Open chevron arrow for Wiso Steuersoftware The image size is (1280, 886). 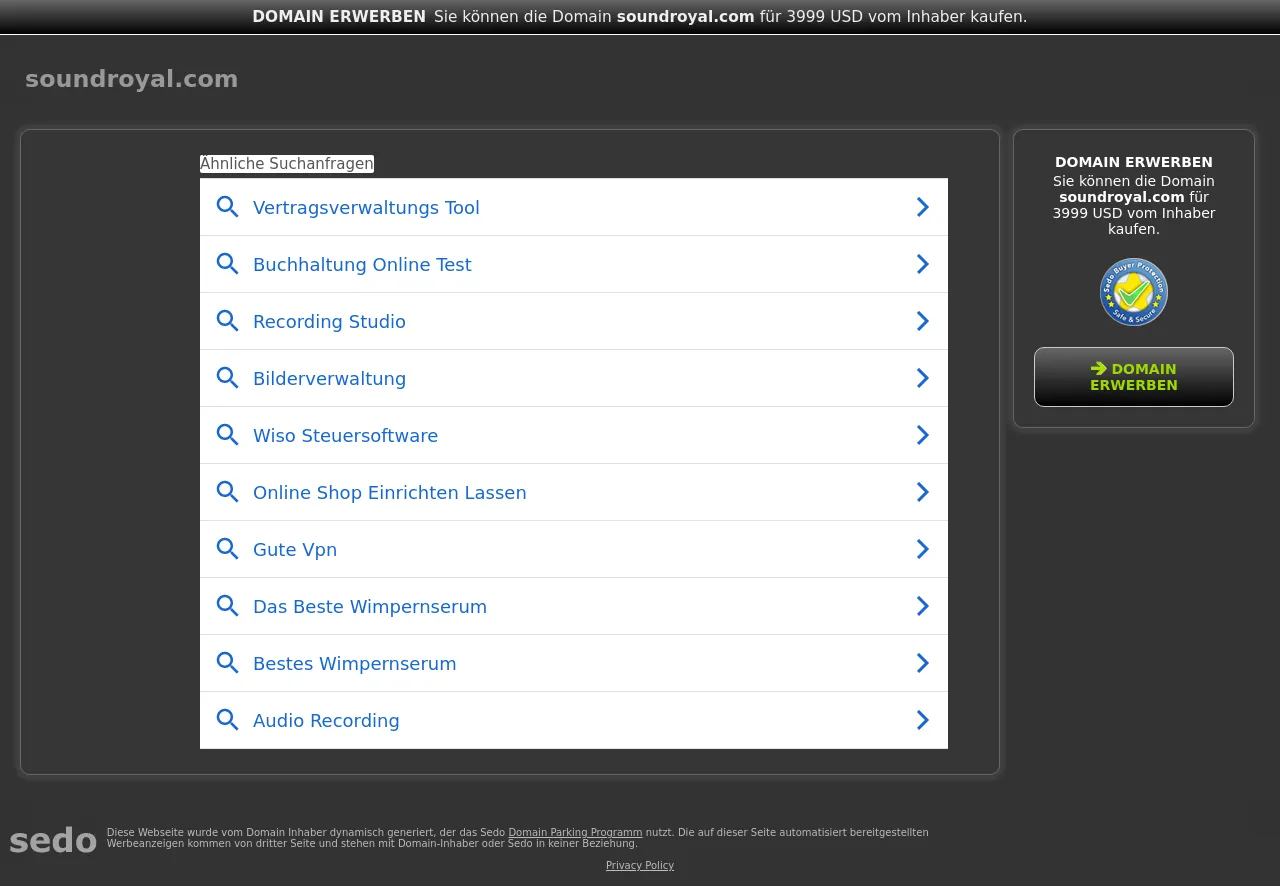pyautogui.click(x=922, y=435)
